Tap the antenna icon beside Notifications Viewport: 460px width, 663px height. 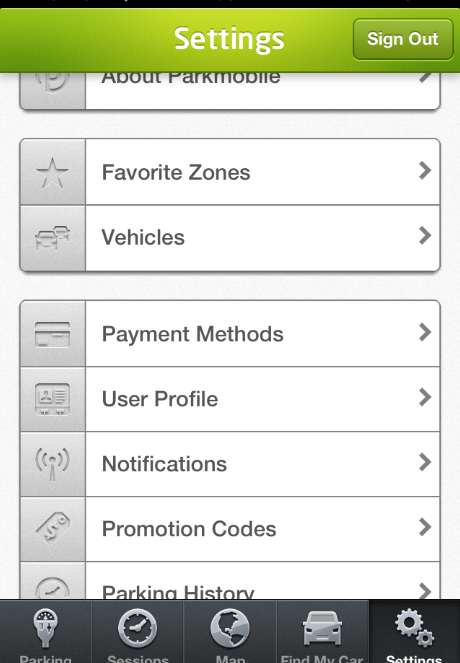pyautogui.click(x=52, y=464)
